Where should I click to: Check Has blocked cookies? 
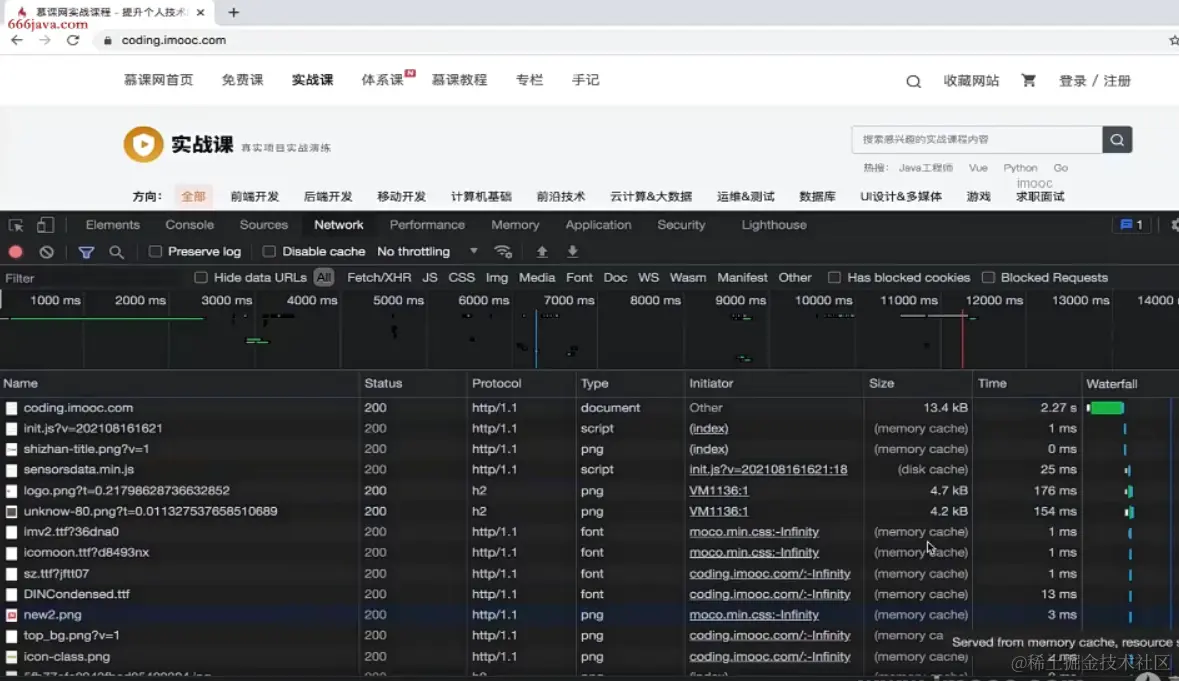click(834, 277)
